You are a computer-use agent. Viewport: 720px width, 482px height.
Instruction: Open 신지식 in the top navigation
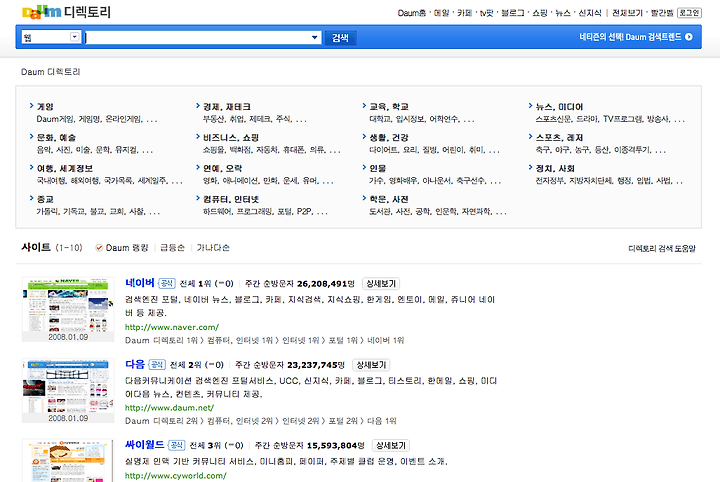pyautogui.click(x=590, y=13)
